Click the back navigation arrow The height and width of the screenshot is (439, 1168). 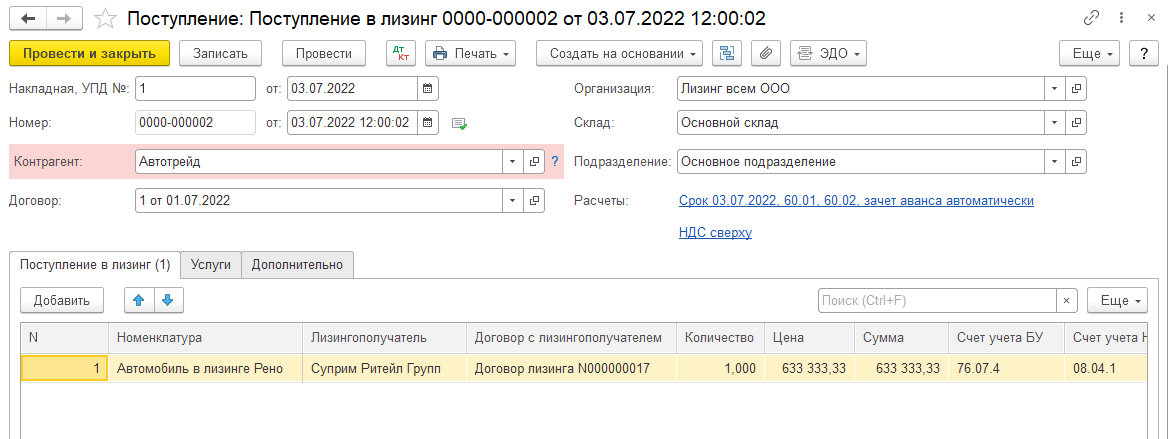coord(27,19)
